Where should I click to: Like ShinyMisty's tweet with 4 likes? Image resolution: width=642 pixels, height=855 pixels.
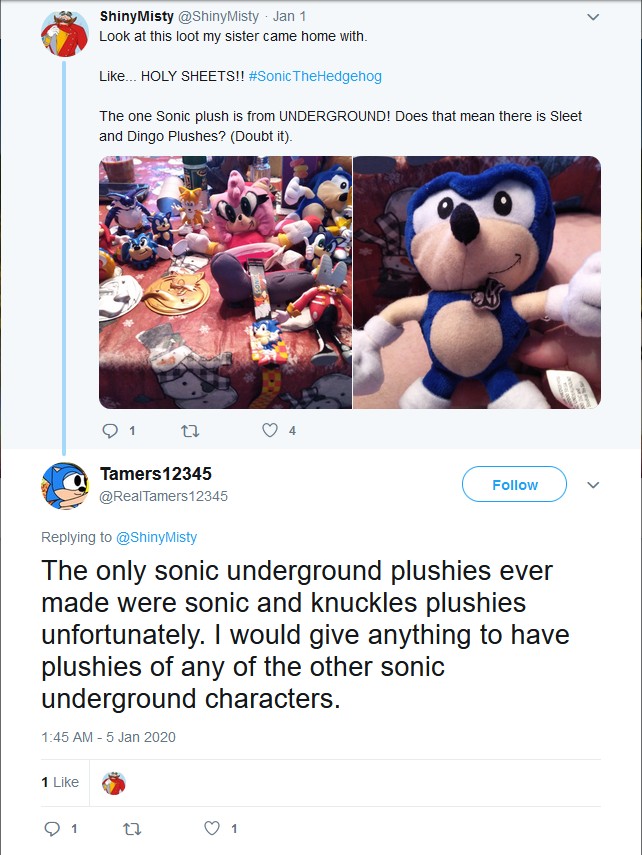pyautogui.click(x=269, y=431)
